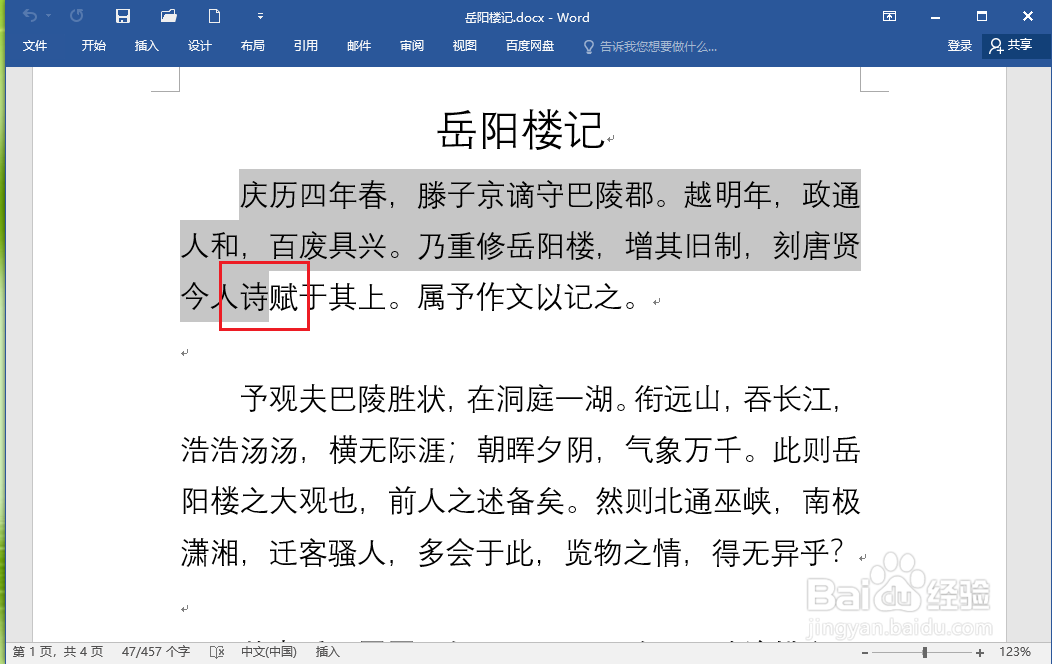Open the 百度网盘 ribbon tab

click(530, 46)
